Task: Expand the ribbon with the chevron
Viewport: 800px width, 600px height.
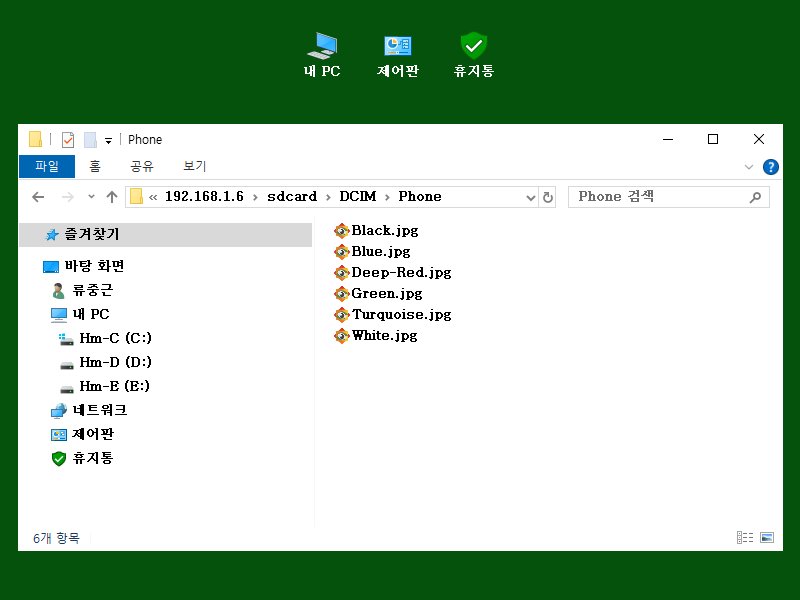Action: coord(748,167)
